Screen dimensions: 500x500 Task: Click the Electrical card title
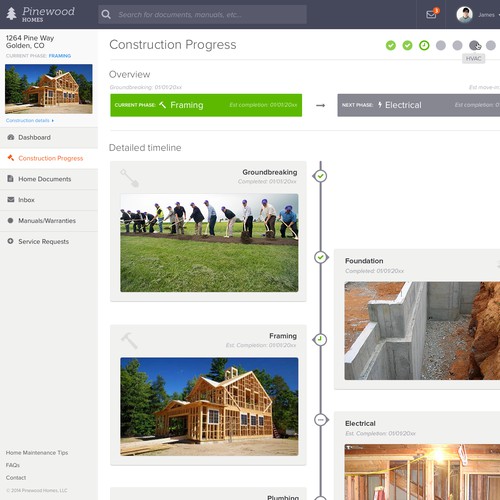(x=360, y=423)
